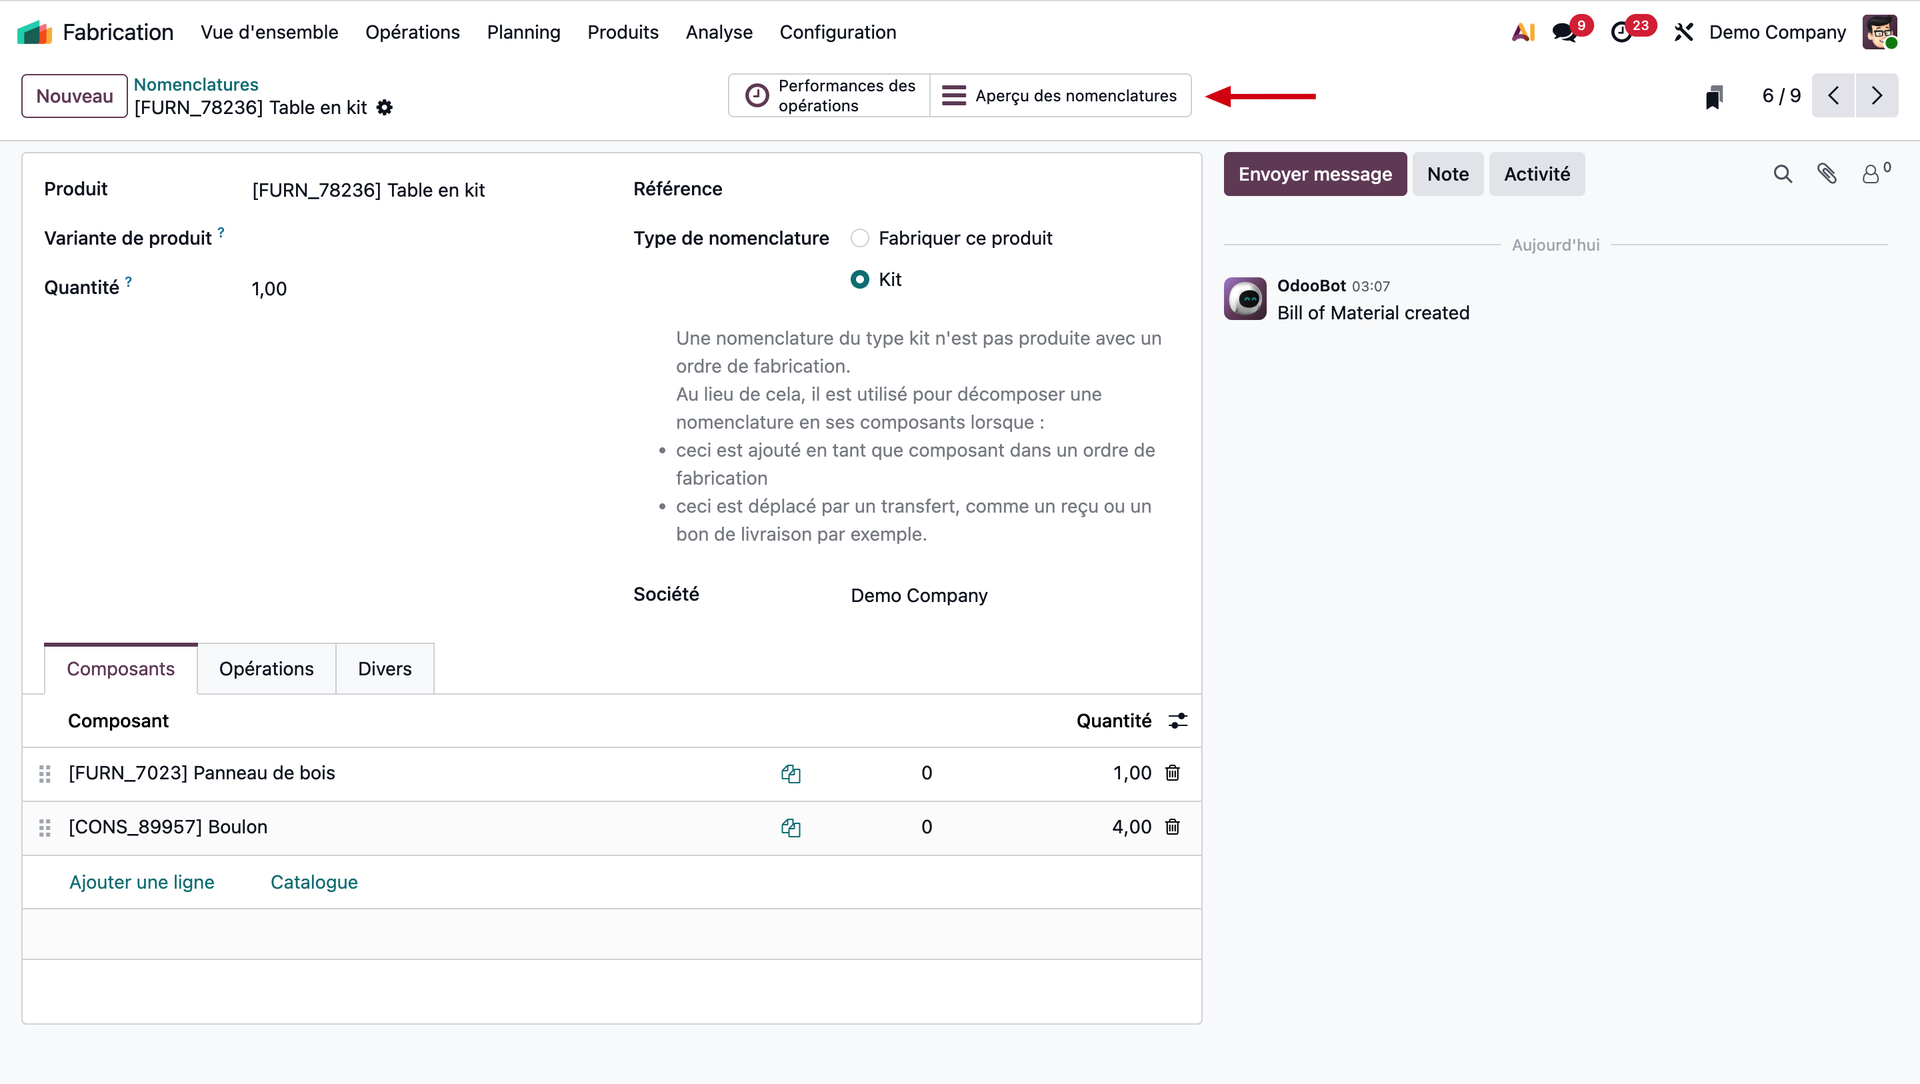The image size is (1920, 1084).
Task: Open the activities clock icon with badge 23
Action: click(x=1622, y=32)
